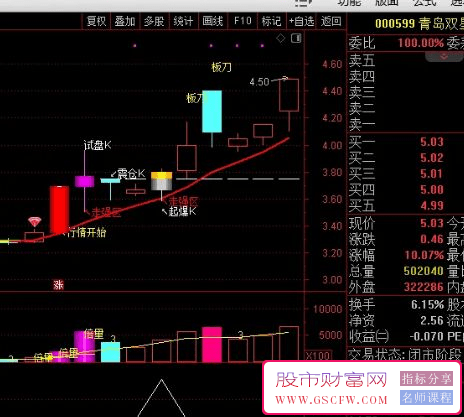Click the 涨幅 10.07% value

[x=424, y=255]
